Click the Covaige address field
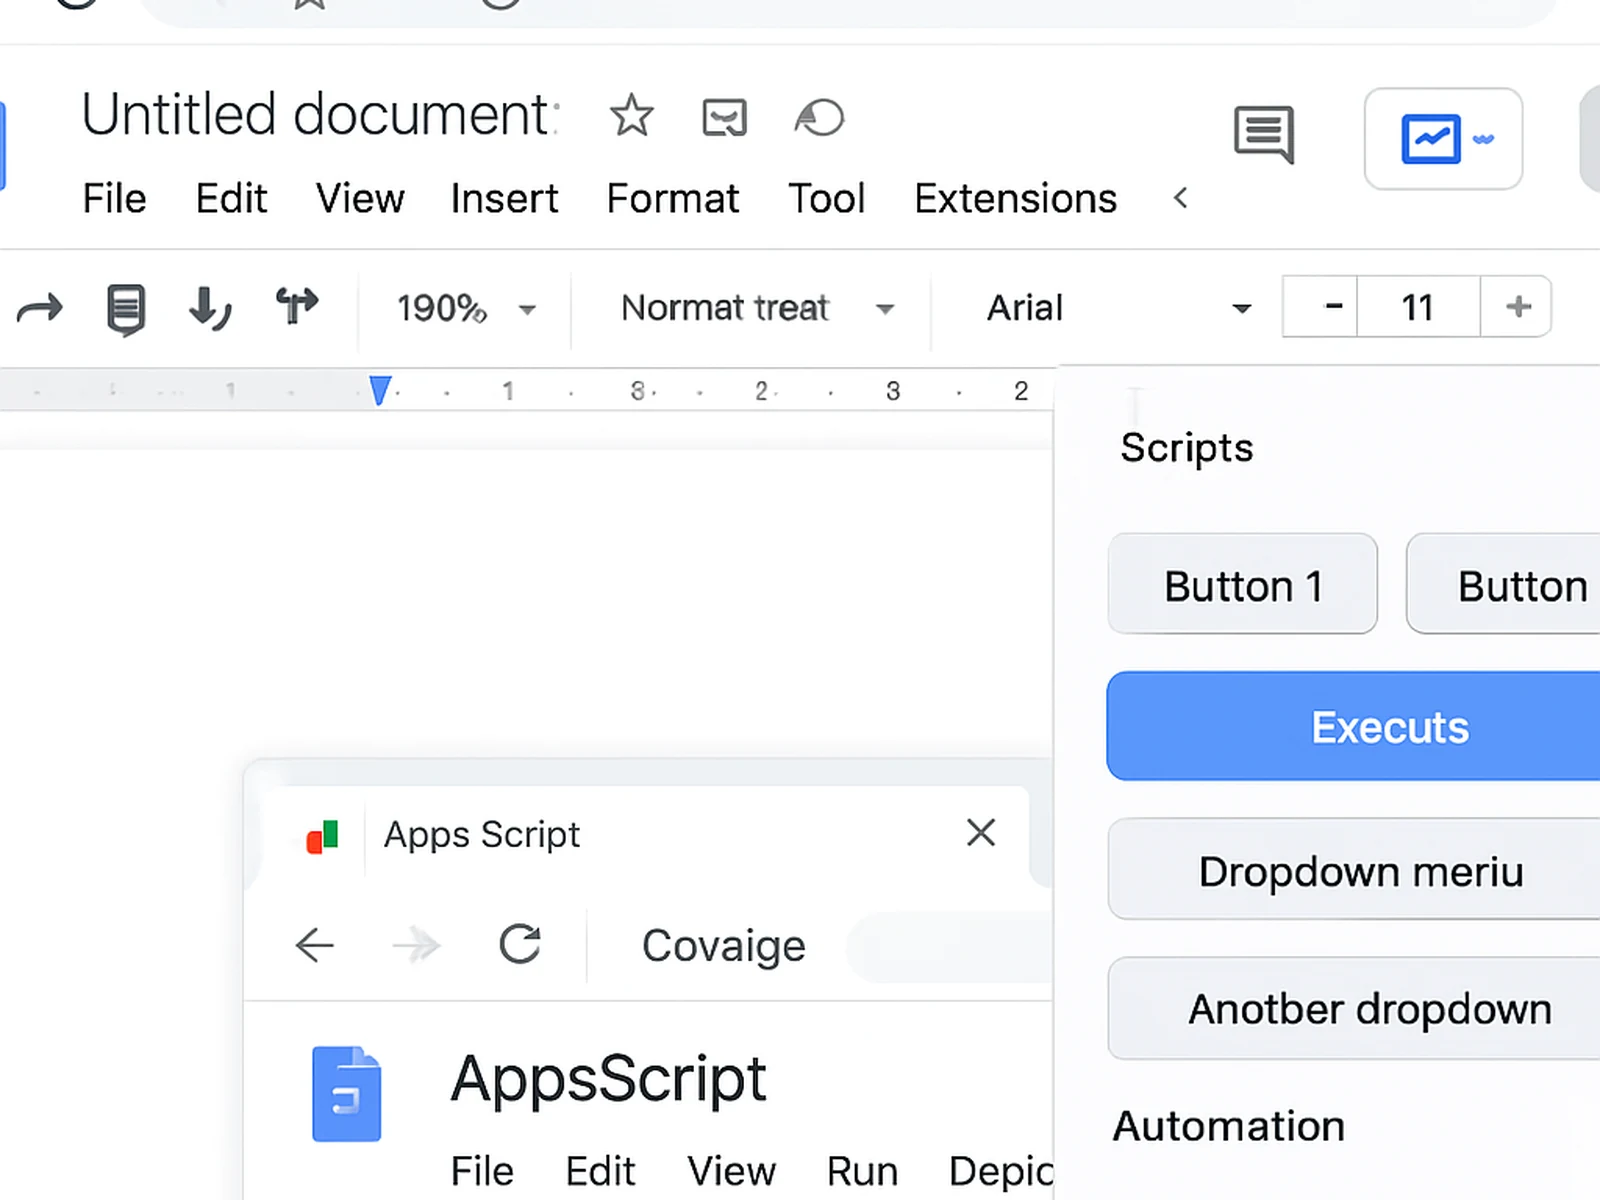 click(x=723, y=945)
